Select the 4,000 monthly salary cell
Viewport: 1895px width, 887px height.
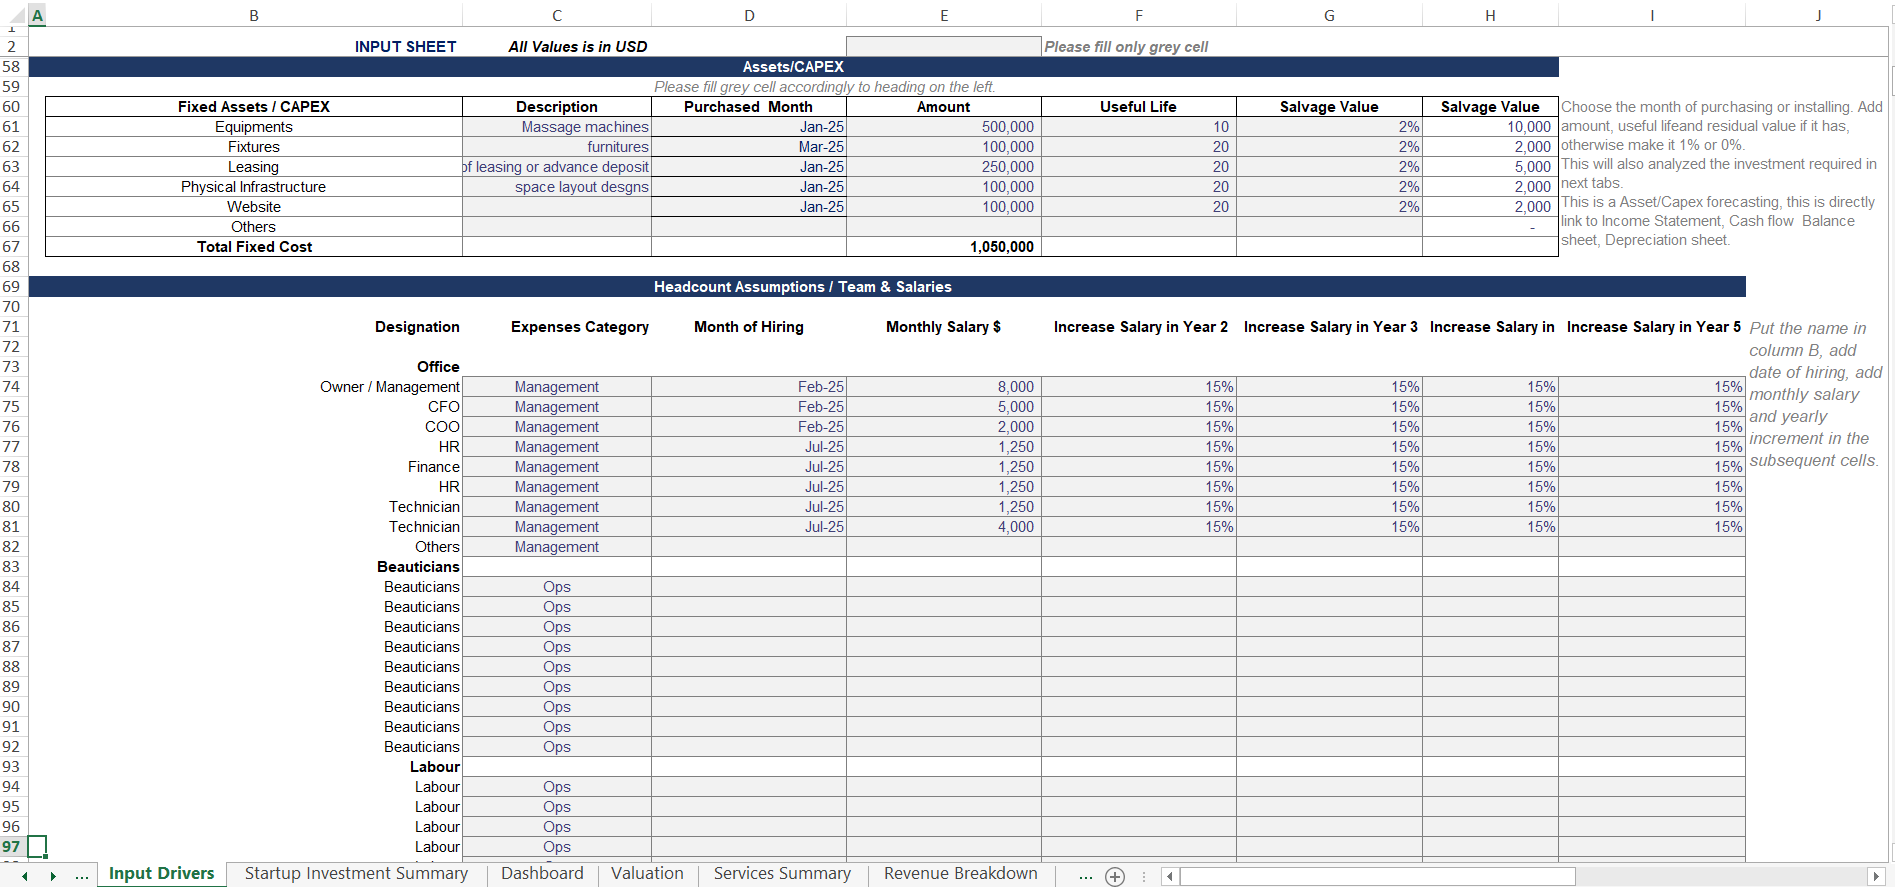point(944,527)
